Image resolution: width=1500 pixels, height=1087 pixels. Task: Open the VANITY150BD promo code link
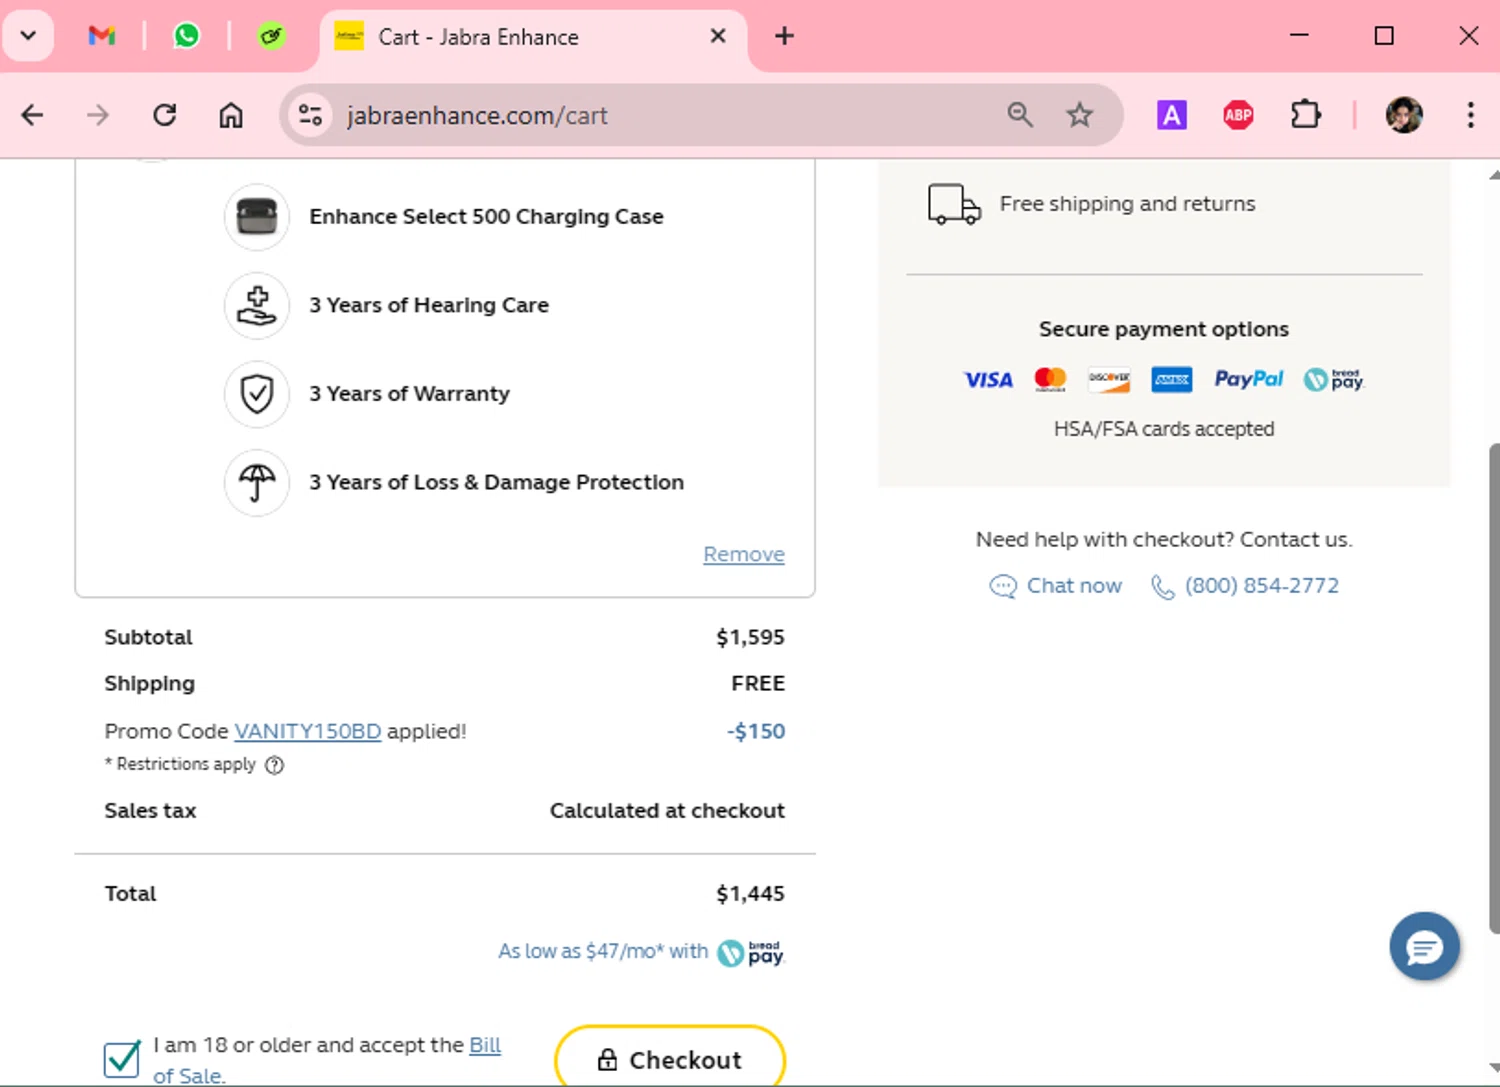tap(307, 731)
